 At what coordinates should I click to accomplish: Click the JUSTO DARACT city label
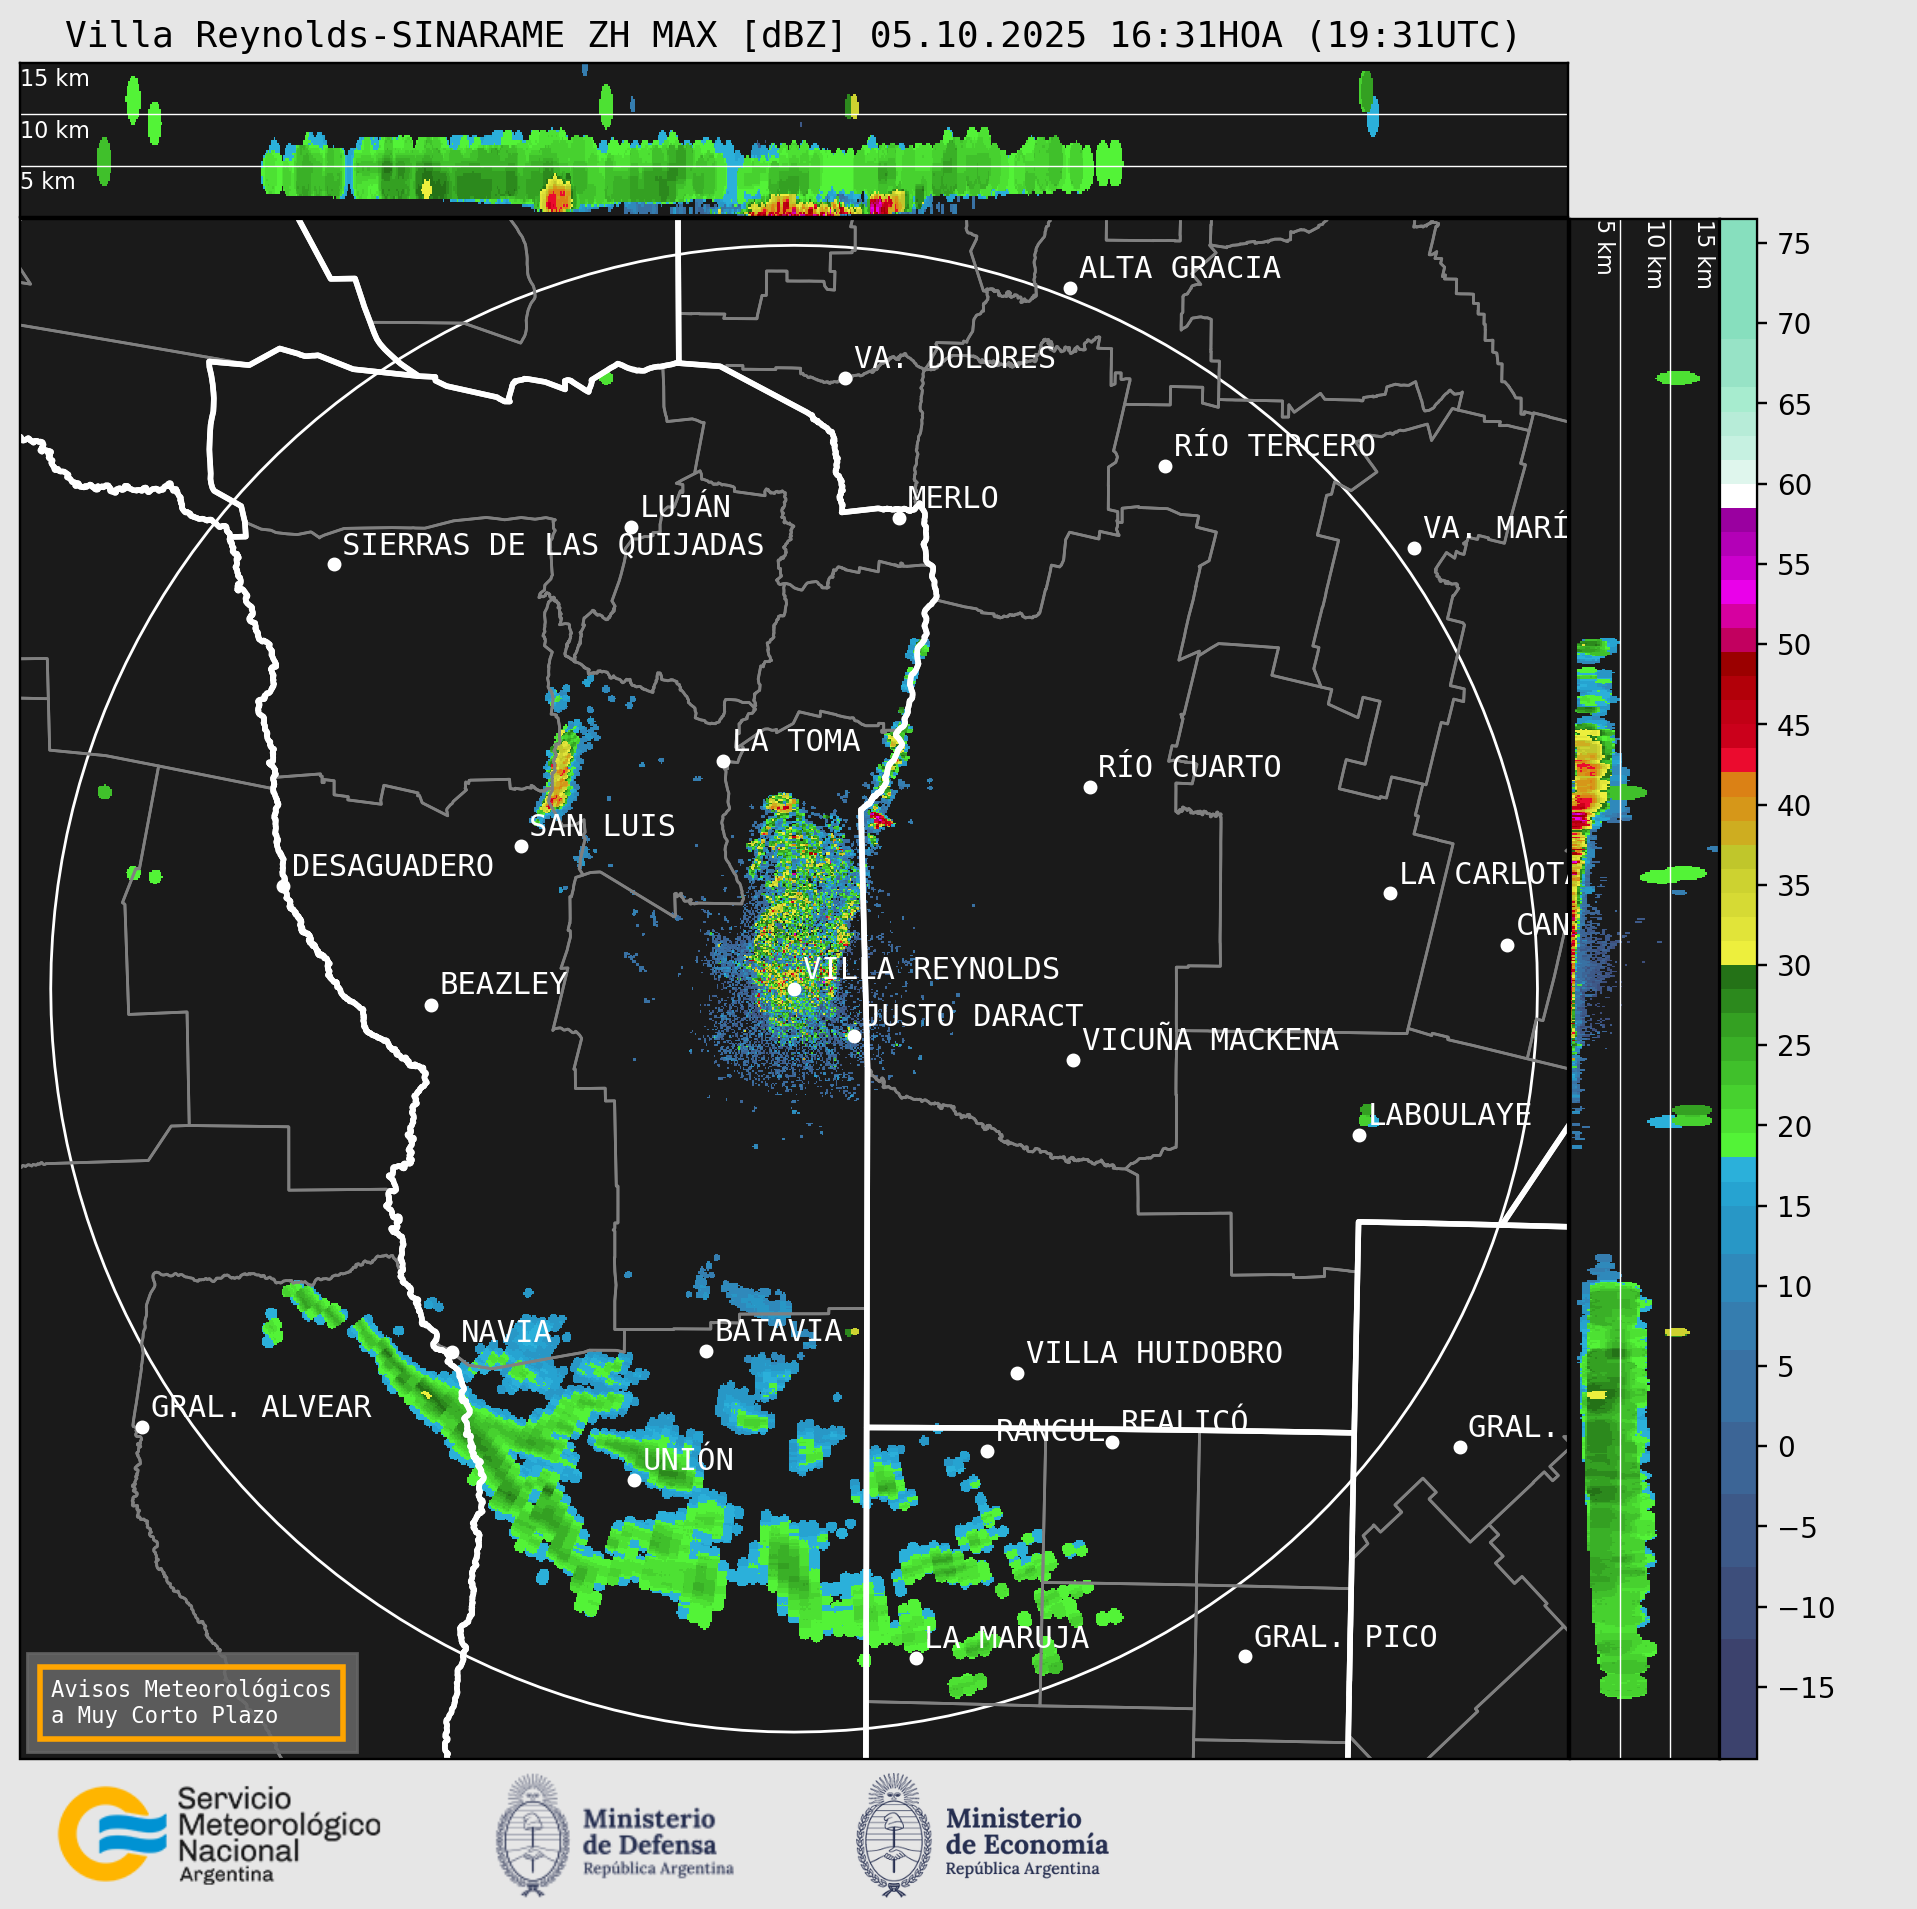pyautogui.click(x=973, y=1016)
